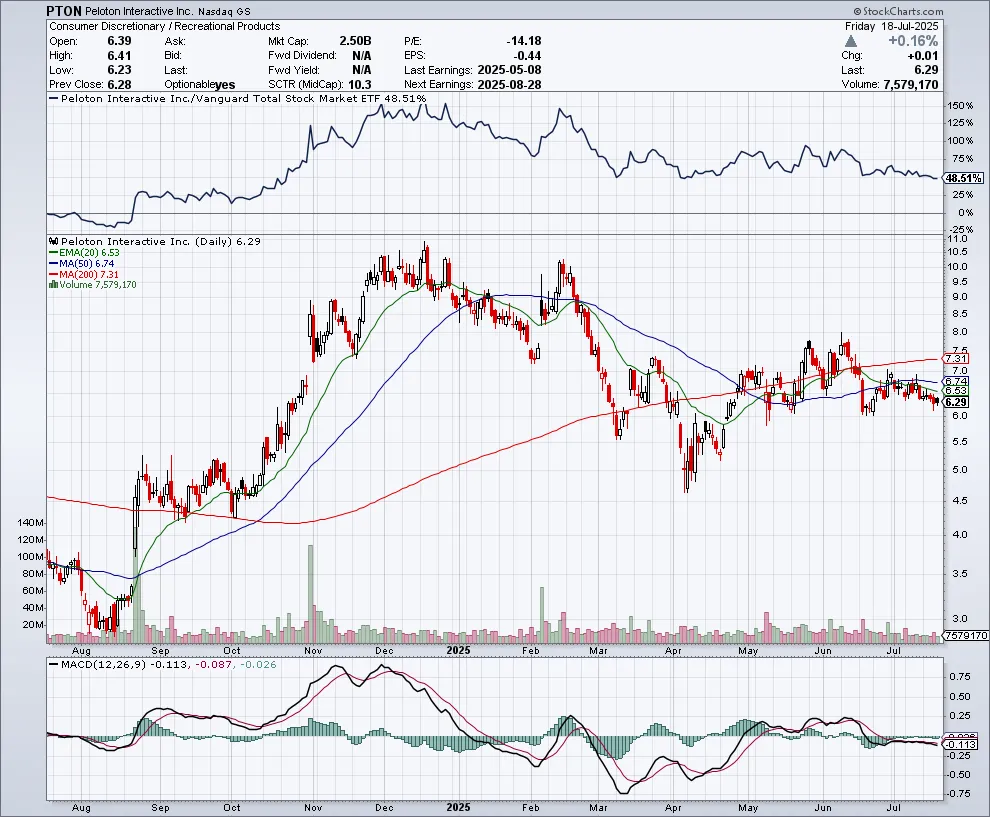Click the Peloton/Vanguard Total Stock Market ETF legend
Image resolution: width=990 pixels, height=817 pixels.
[238, 98]
